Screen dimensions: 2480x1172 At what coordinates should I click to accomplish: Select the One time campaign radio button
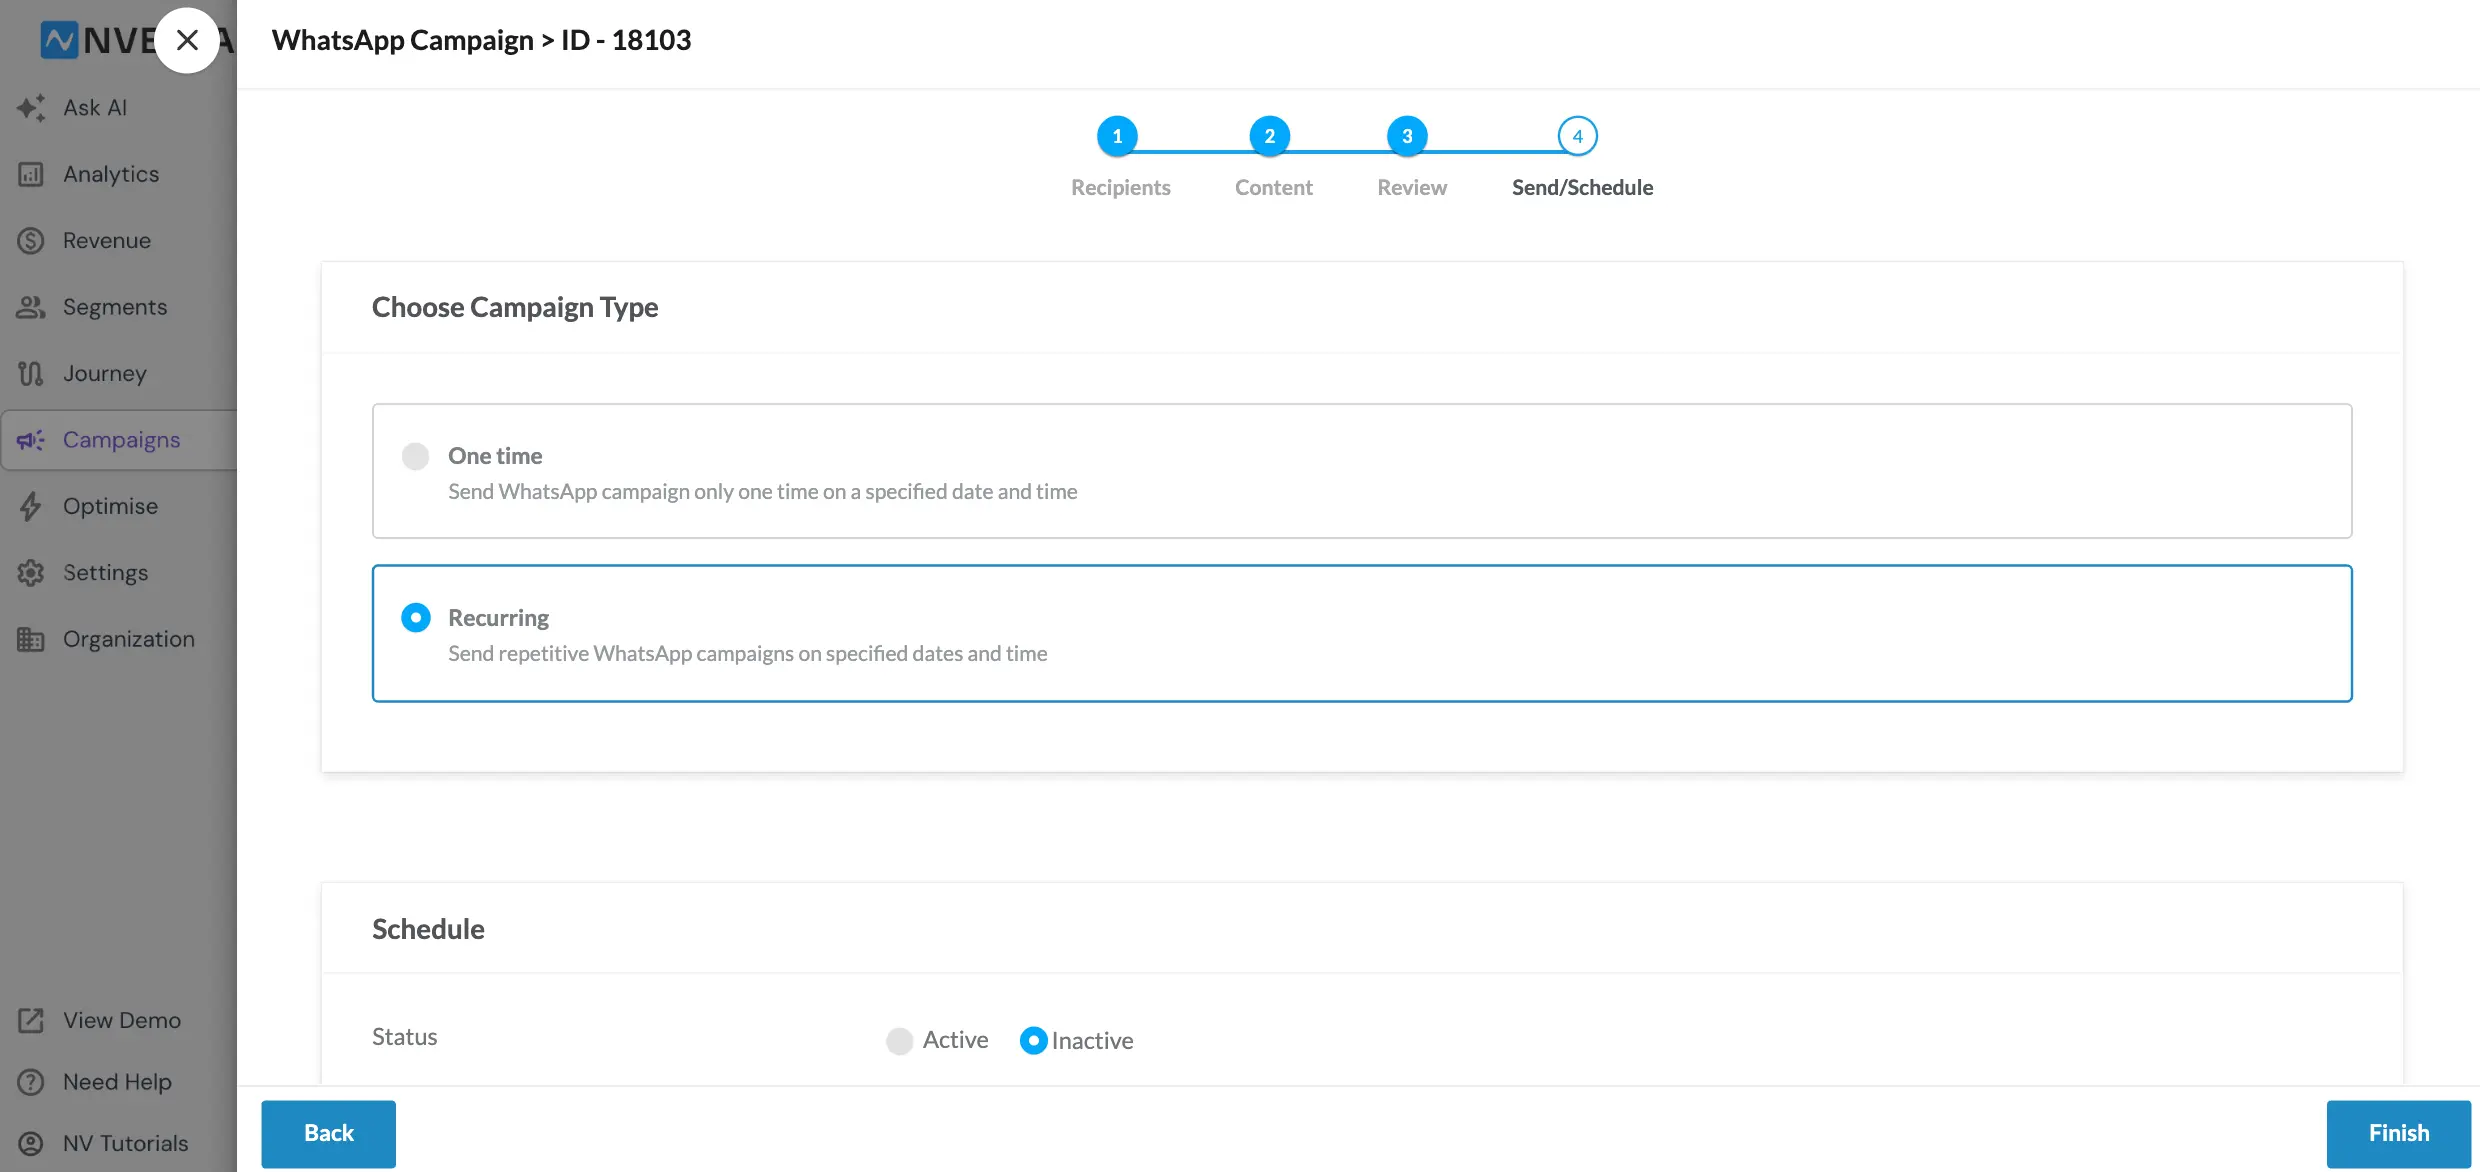click(x=415, y=456)
